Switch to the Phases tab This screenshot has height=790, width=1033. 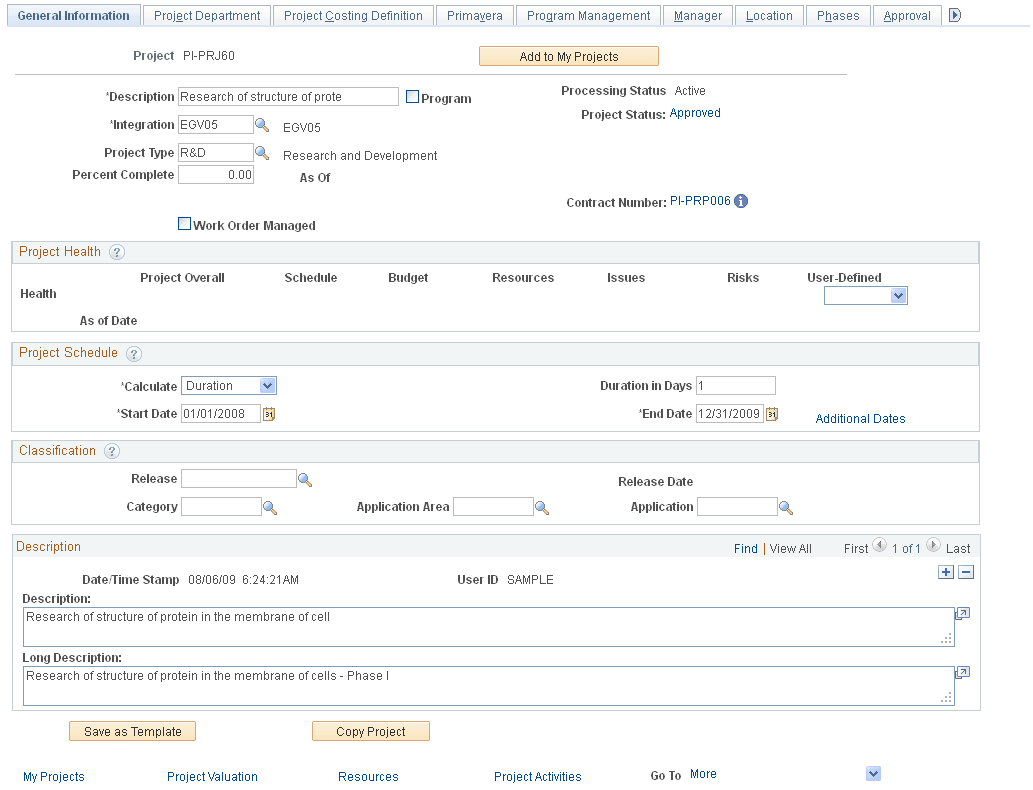(x=838, y=15)
